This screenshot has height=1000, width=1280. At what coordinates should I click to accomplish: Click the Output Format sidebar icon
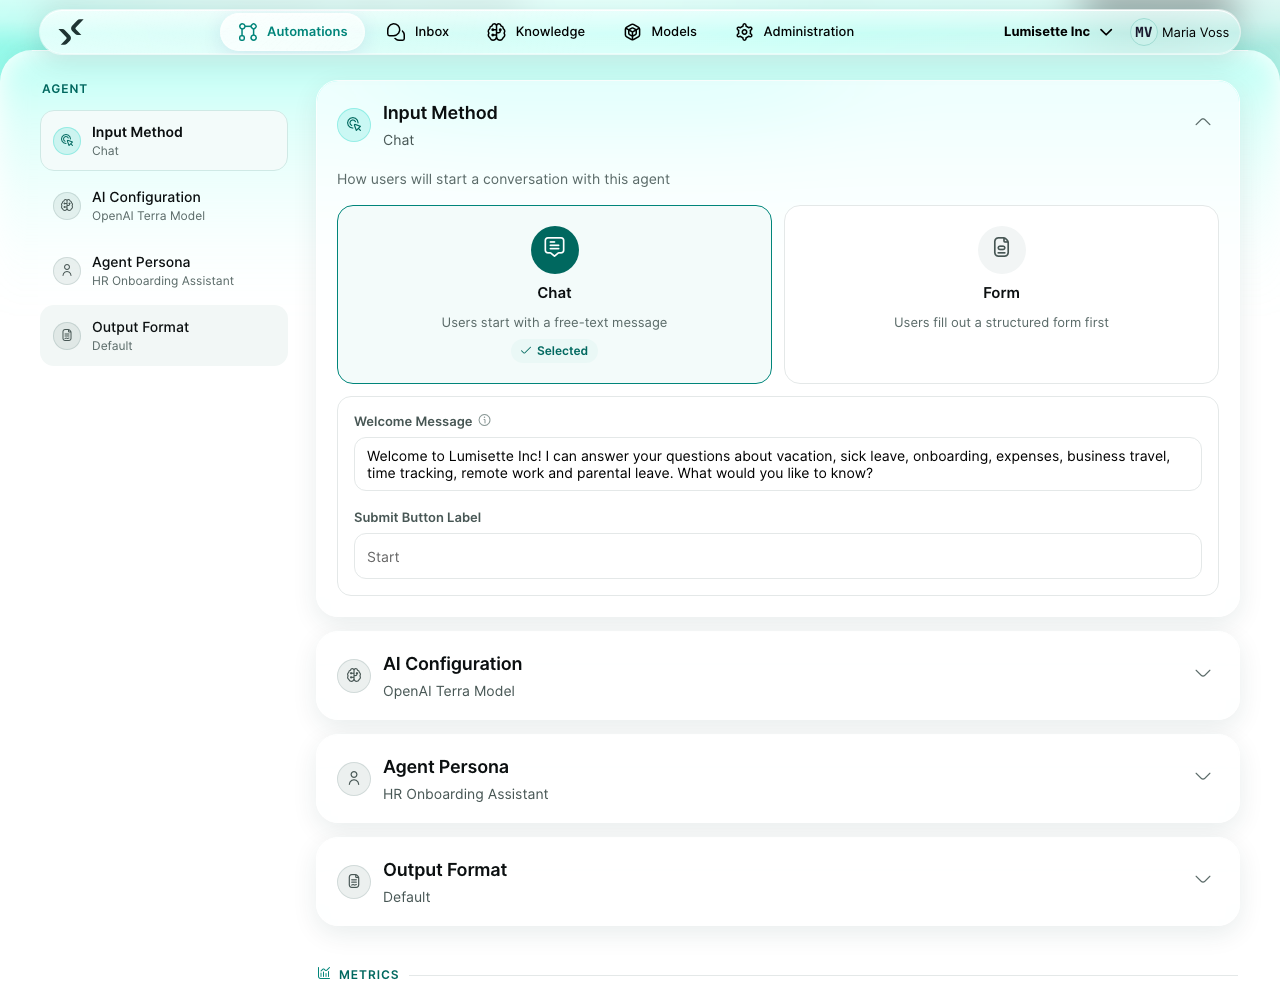click(67, 336)
